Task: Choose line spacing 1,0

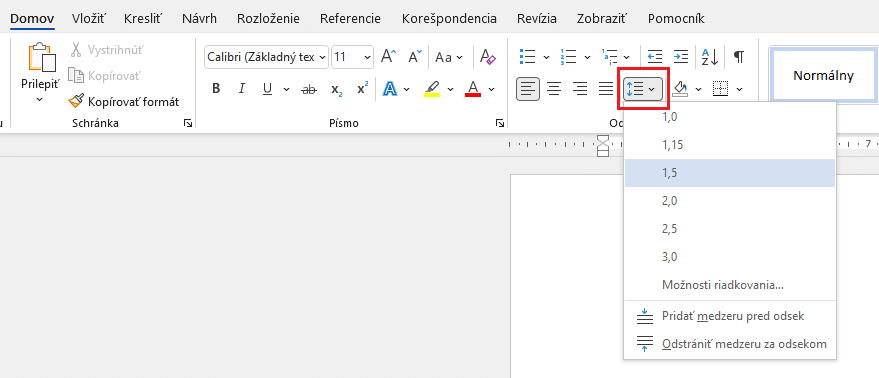Action: [730, 117]
